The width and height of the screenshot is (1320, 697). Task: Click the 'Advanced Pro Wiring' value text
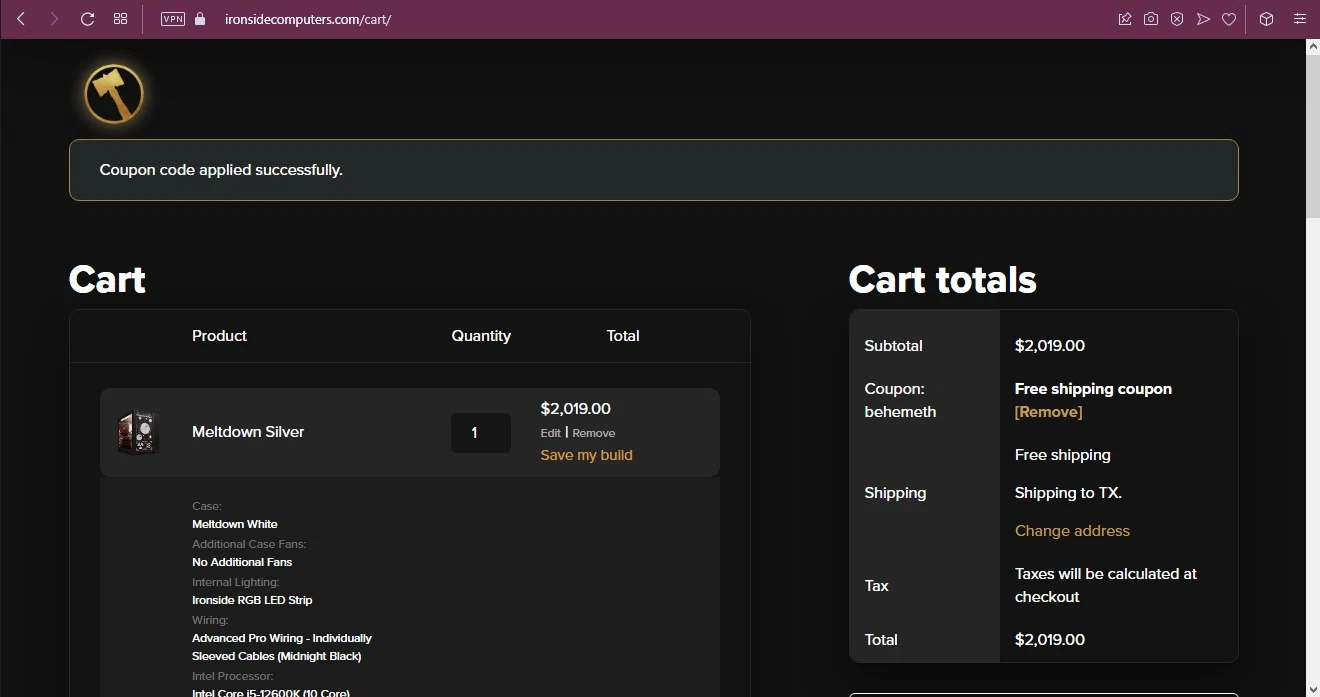(x=282, y=647)
